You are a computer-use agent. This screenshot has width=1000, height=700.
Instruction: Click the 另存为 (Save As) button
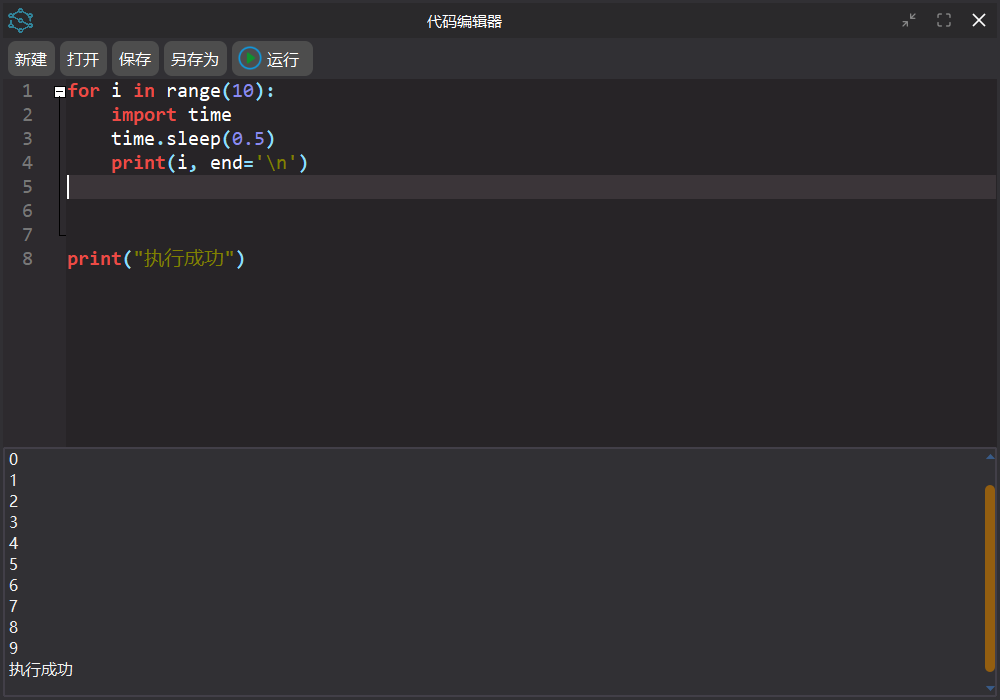tap(195, 59)
